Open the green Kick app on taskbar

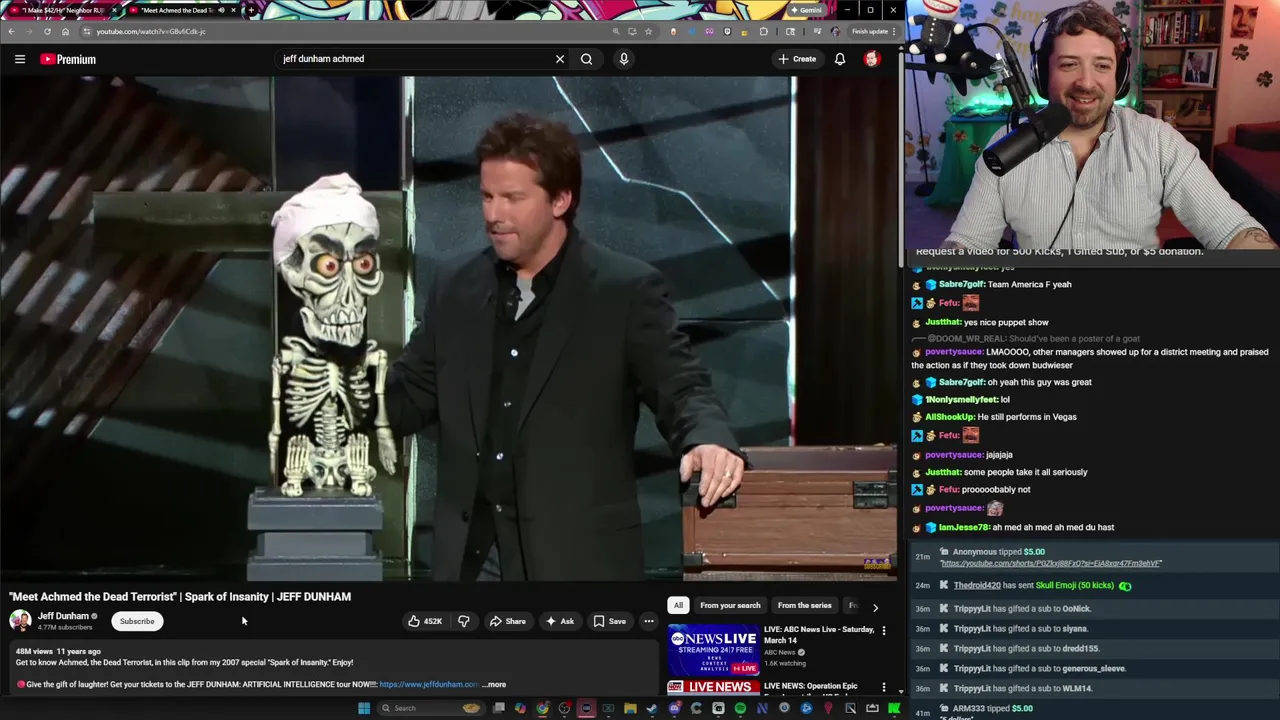pos(893,708)
